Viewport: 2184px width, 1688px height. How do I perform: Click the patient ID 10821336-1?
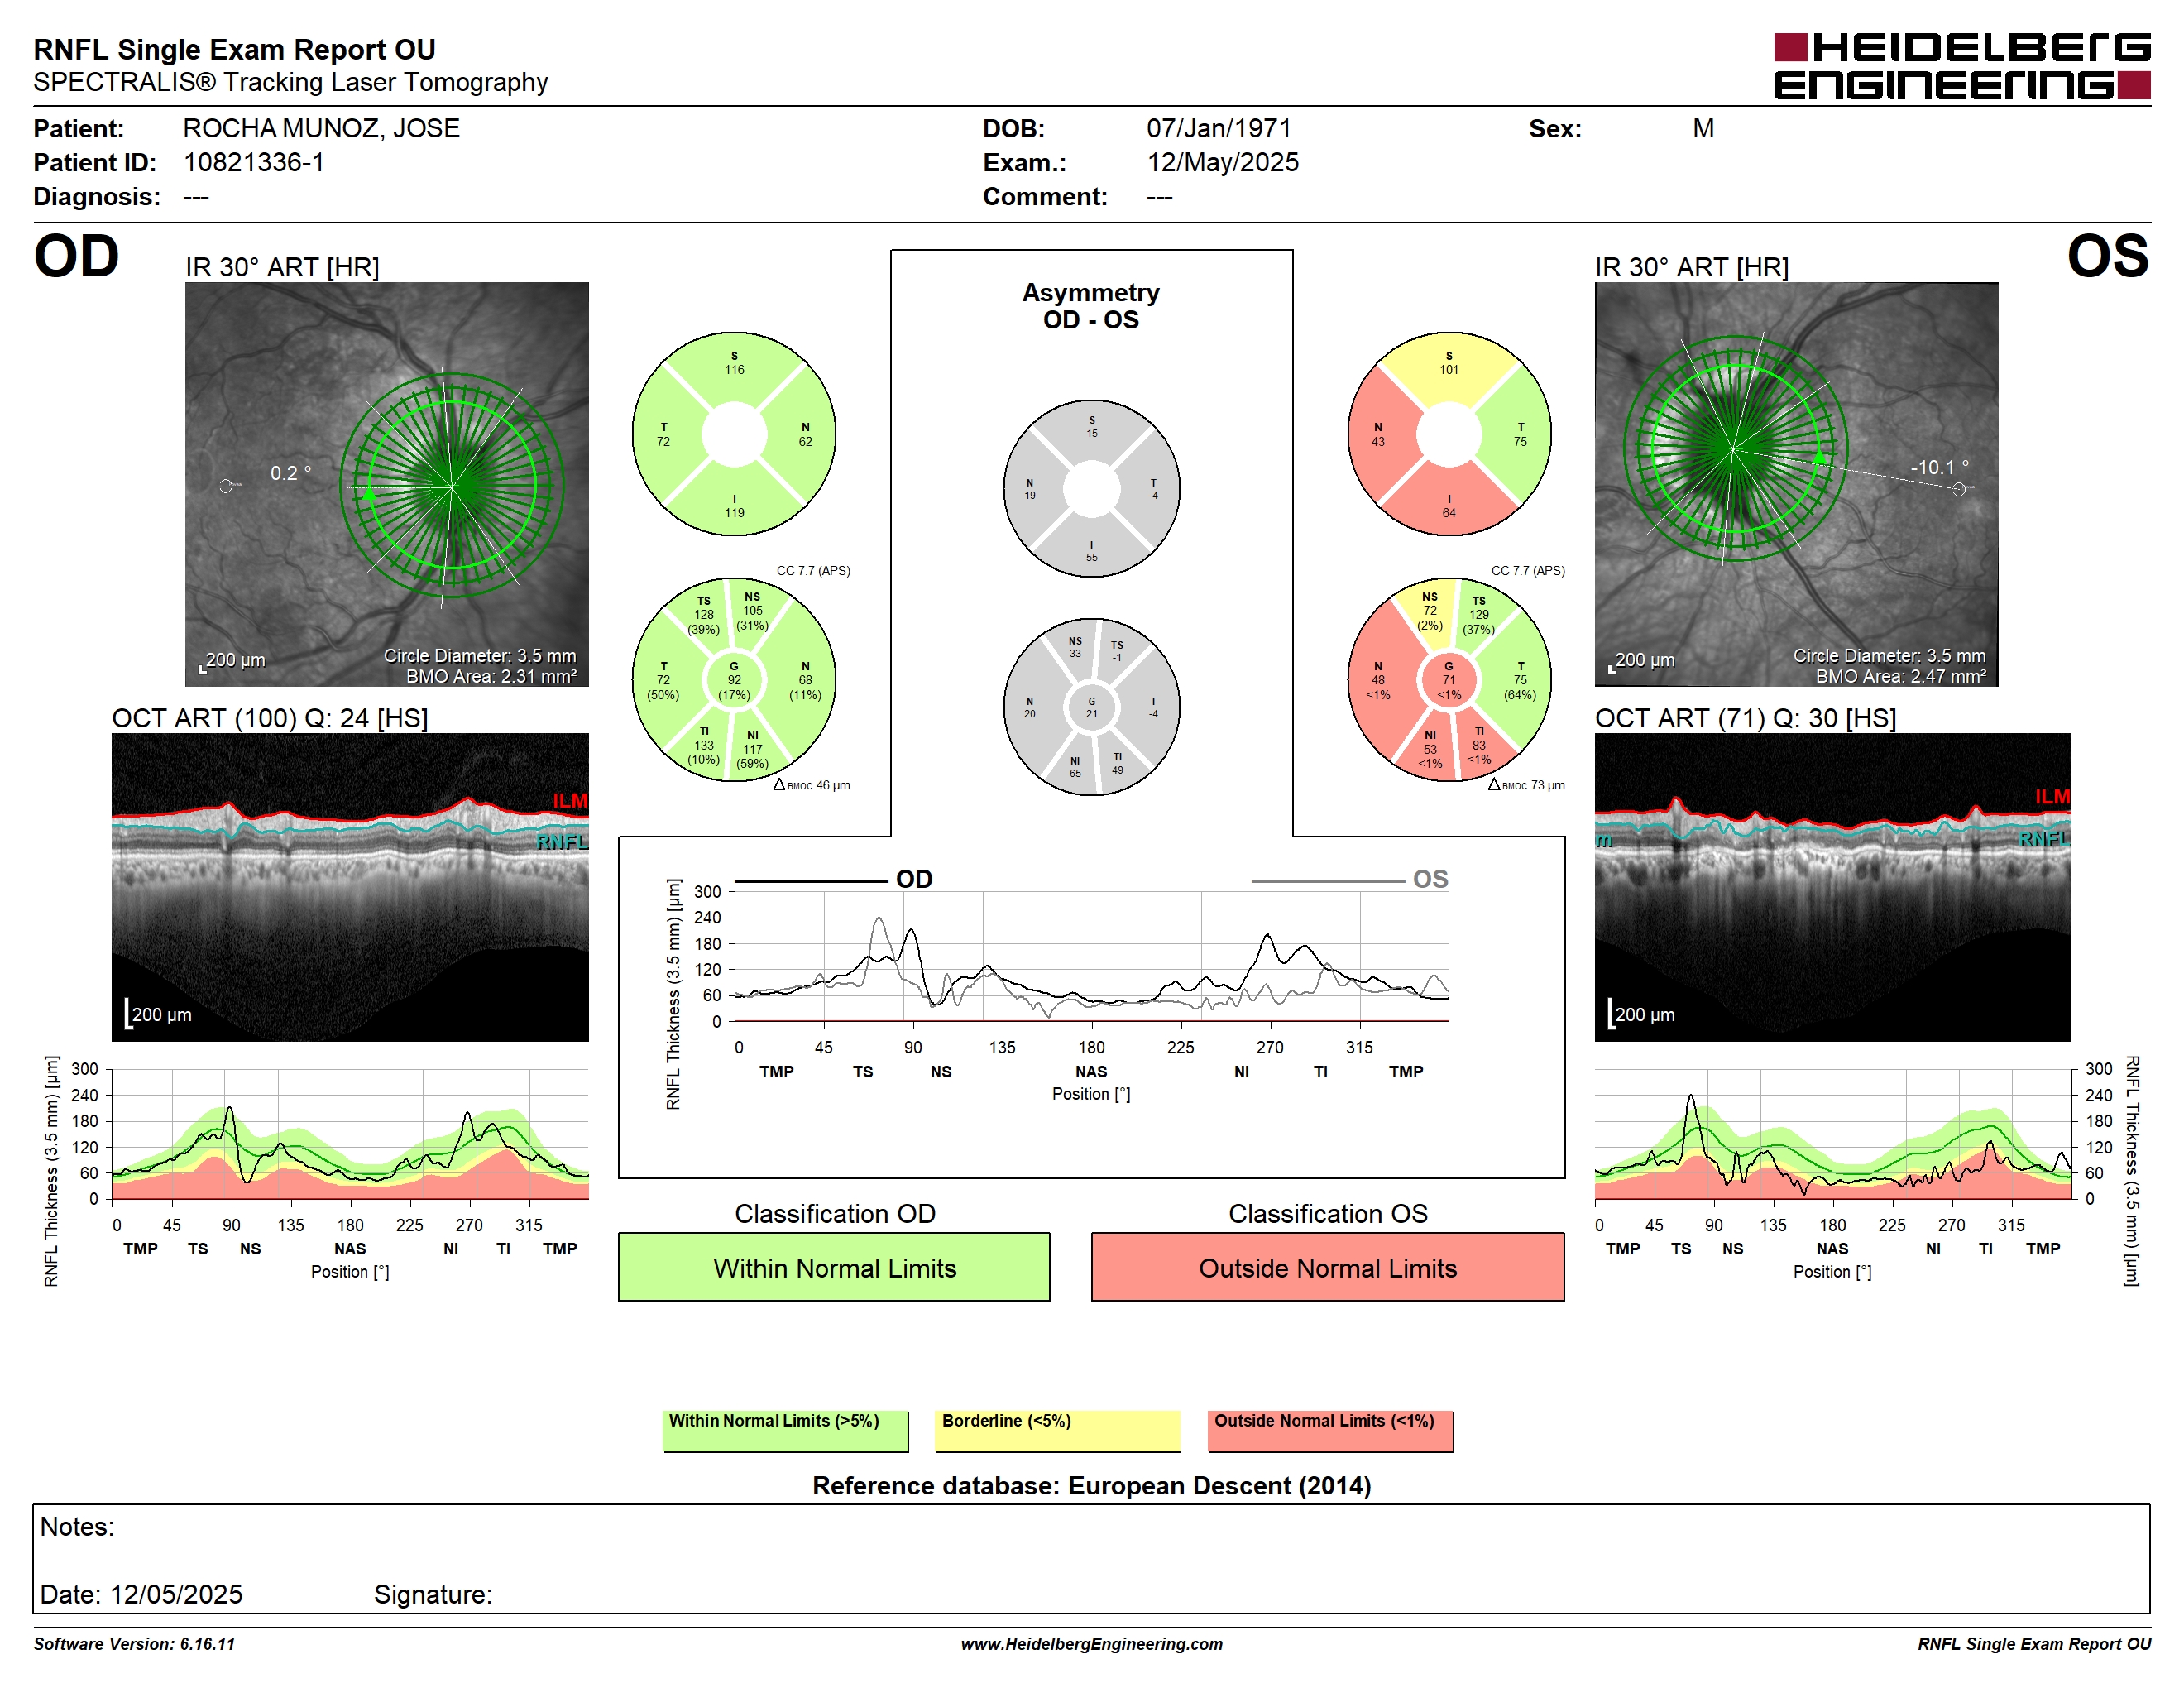point(254,163)
